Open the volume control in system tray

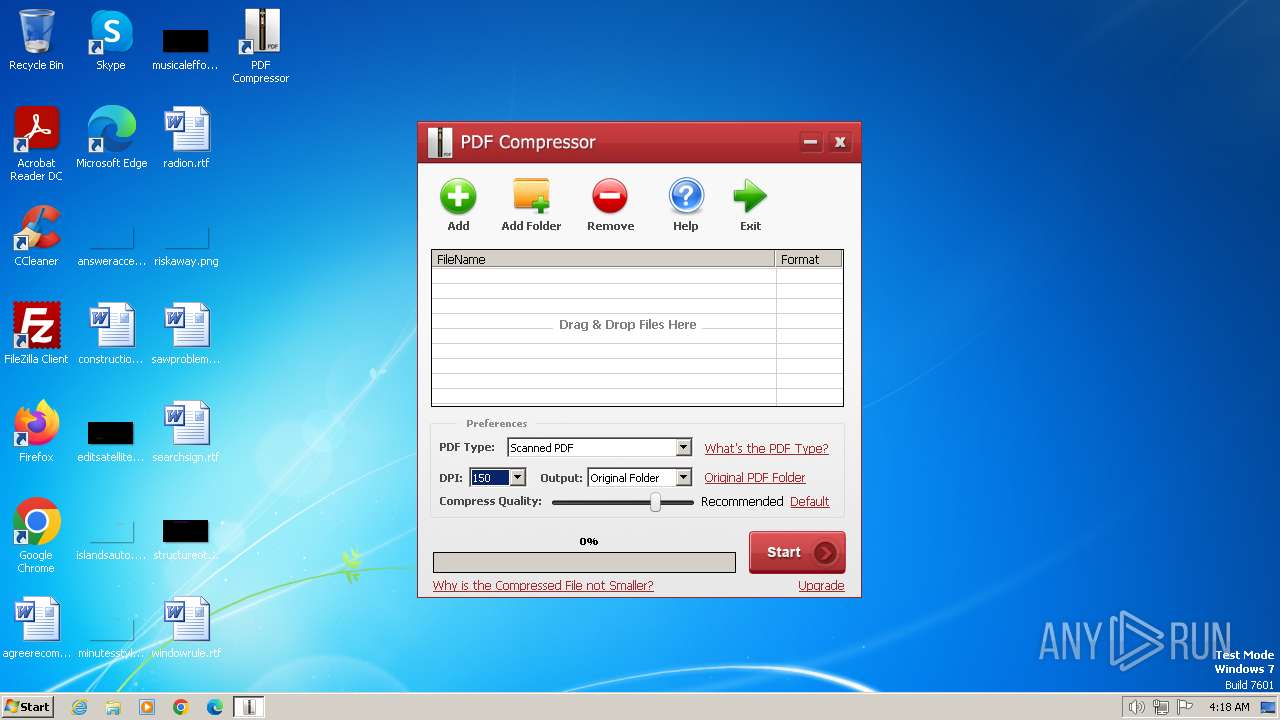(x=1136, y=707)
